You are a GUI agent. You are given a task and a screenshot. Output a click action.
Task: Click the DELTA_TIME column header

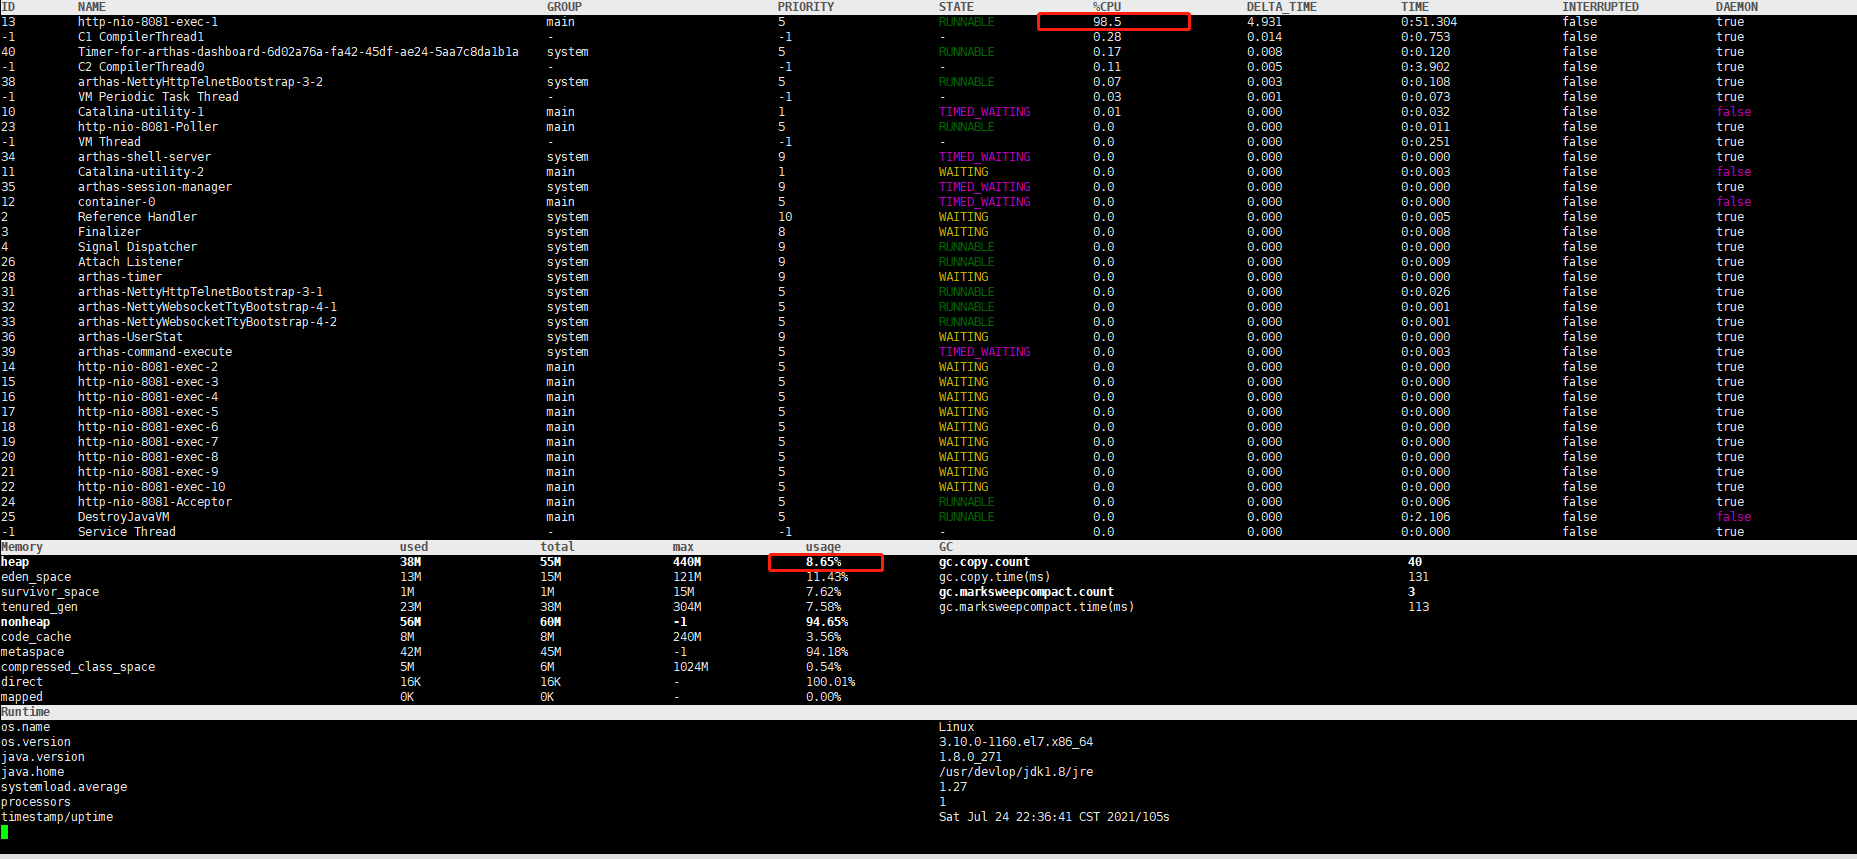1282,7
